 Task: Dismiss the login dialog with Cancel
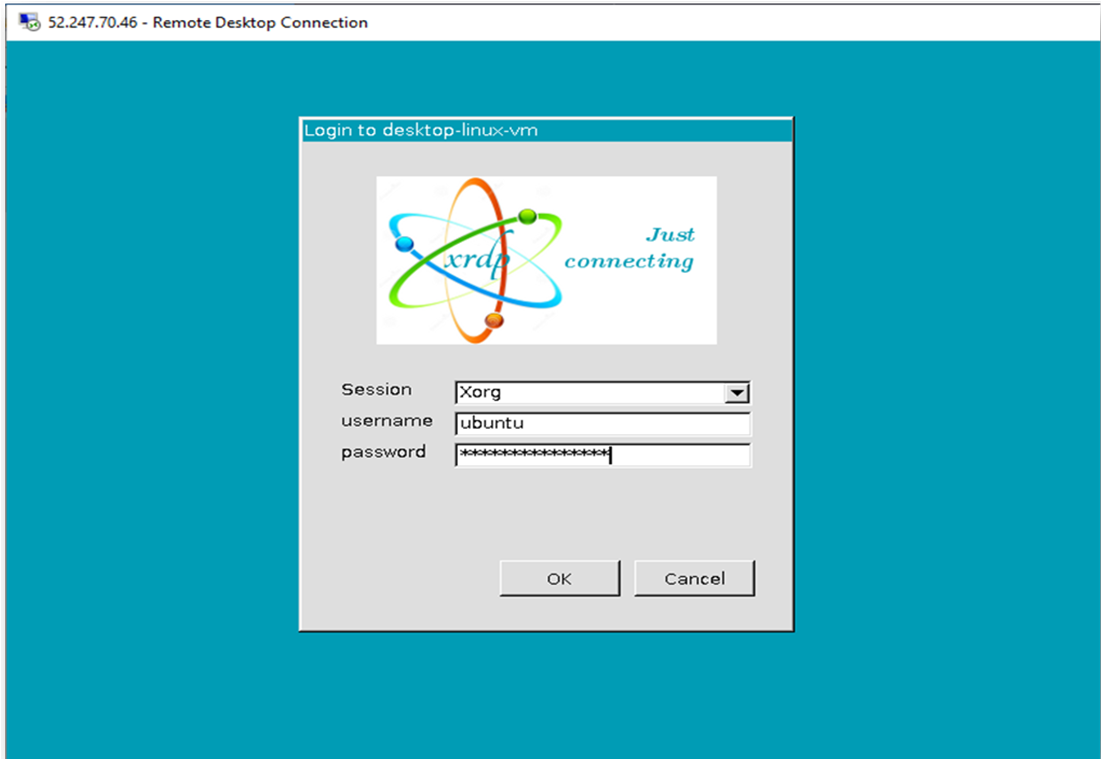(694, 578)
